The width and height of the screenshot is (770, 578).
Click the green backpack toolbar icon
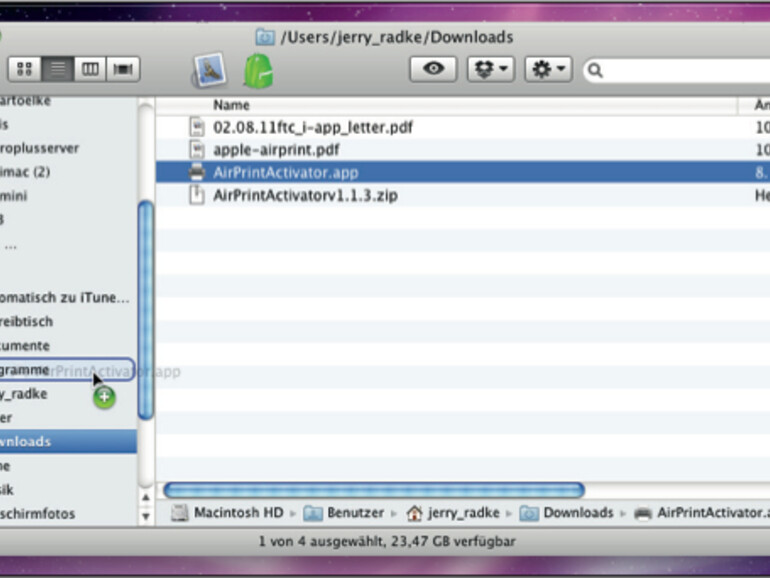click(259, 71)
